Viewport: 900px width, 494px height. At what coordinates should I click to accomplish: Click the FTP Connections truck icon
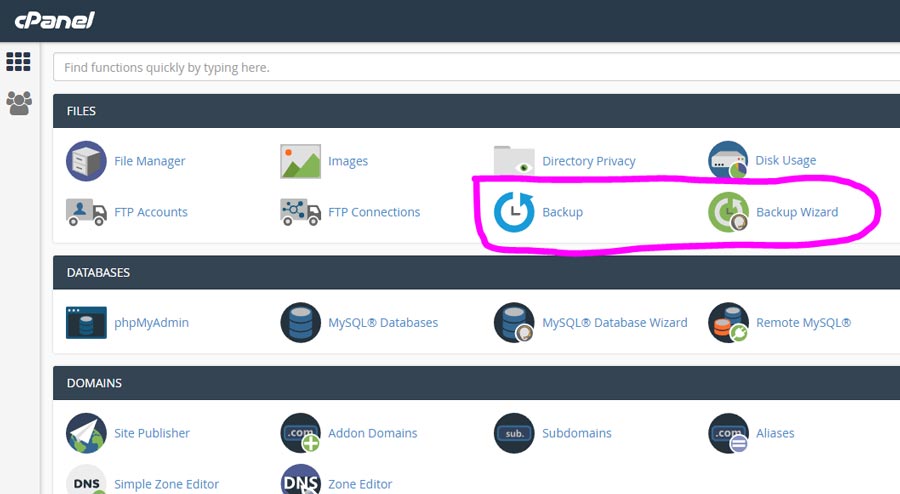point(300,212)
